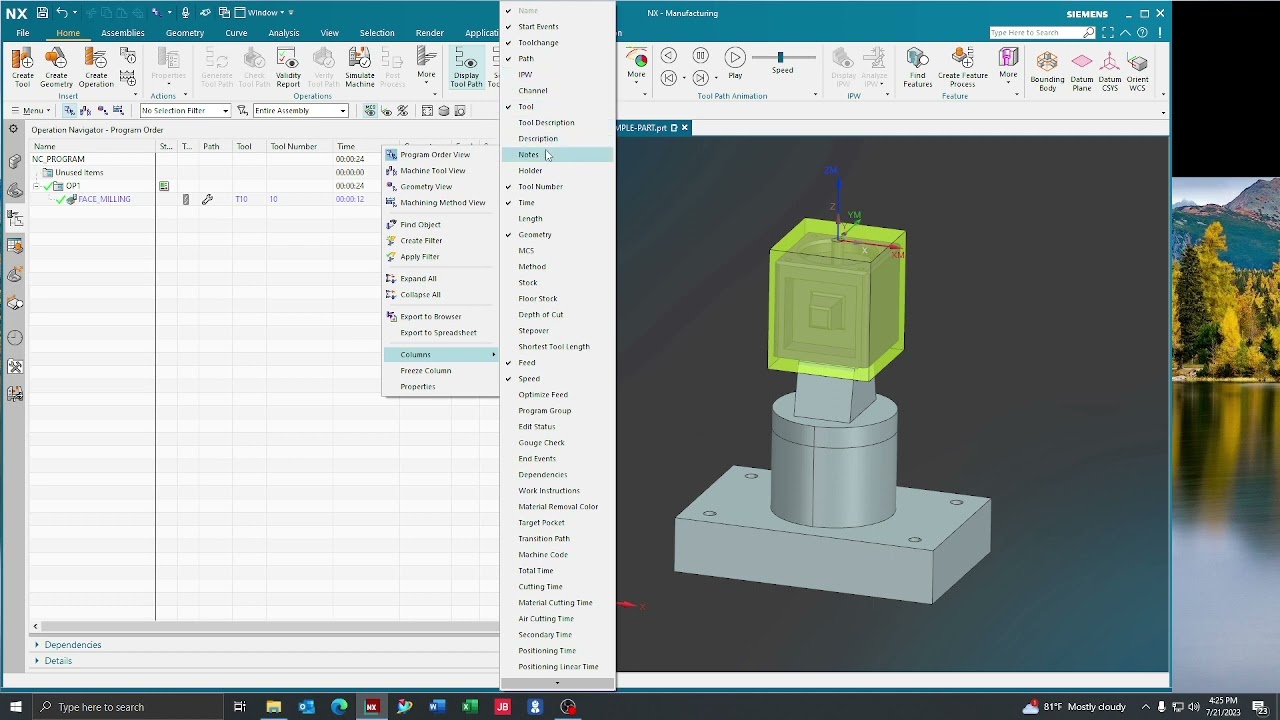This screenshot has height=720, width=1280.
Task: Uncheck the Path column
Action: click(x=557, y=59)
